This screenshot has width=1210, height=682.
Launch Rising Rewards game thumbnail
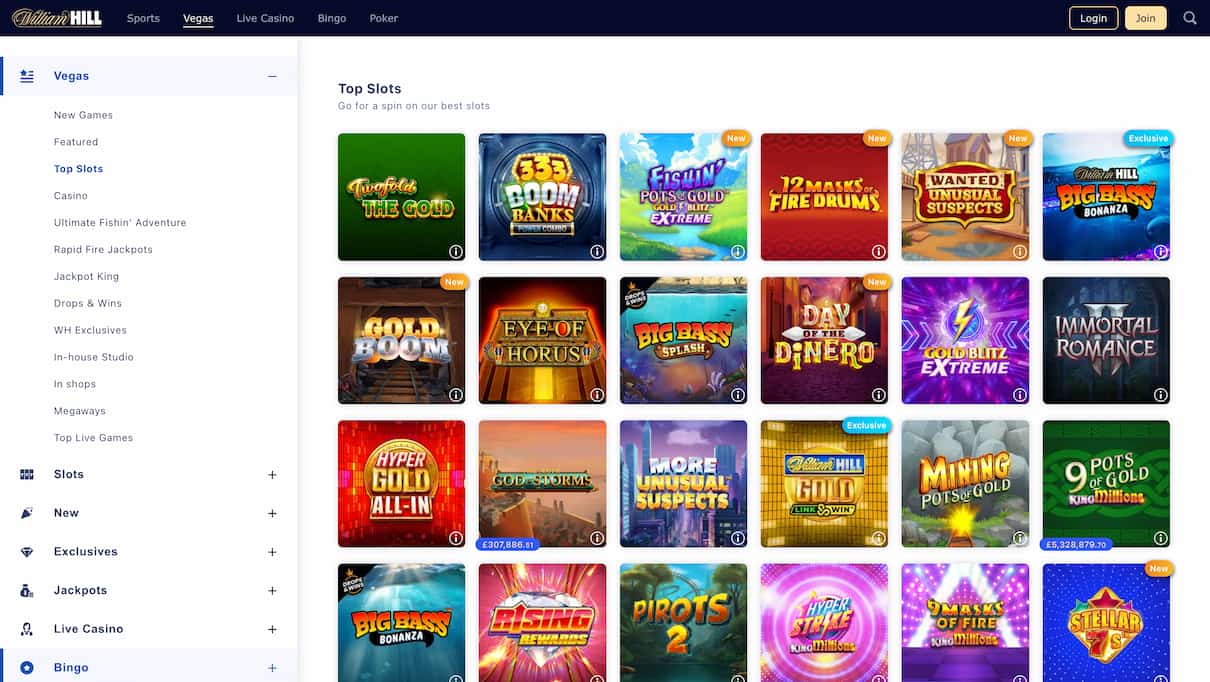pyautogui.click(x=542, y=623)
